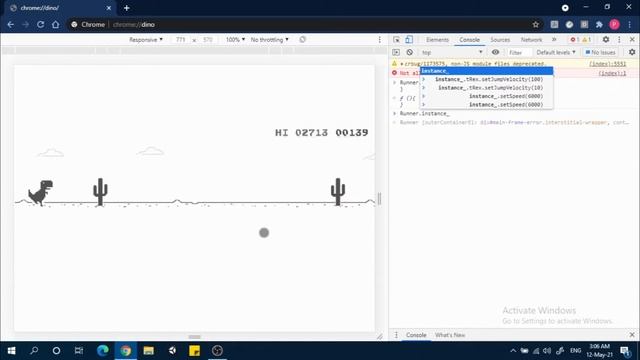The height and width of the screenshot is (360, 640).
Task: Close the bottom drawer panel
Action: click(x=632, y=335)
